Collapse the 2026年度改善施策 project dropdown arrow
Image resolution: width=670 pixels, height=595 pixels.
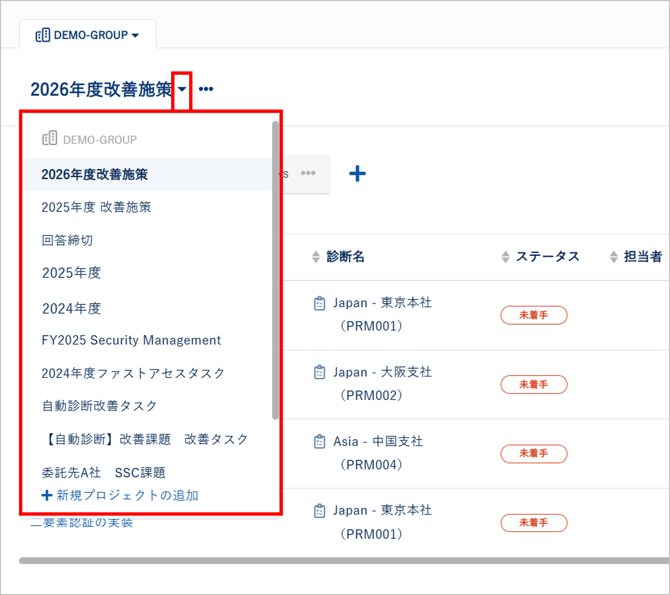pos(182,89)
